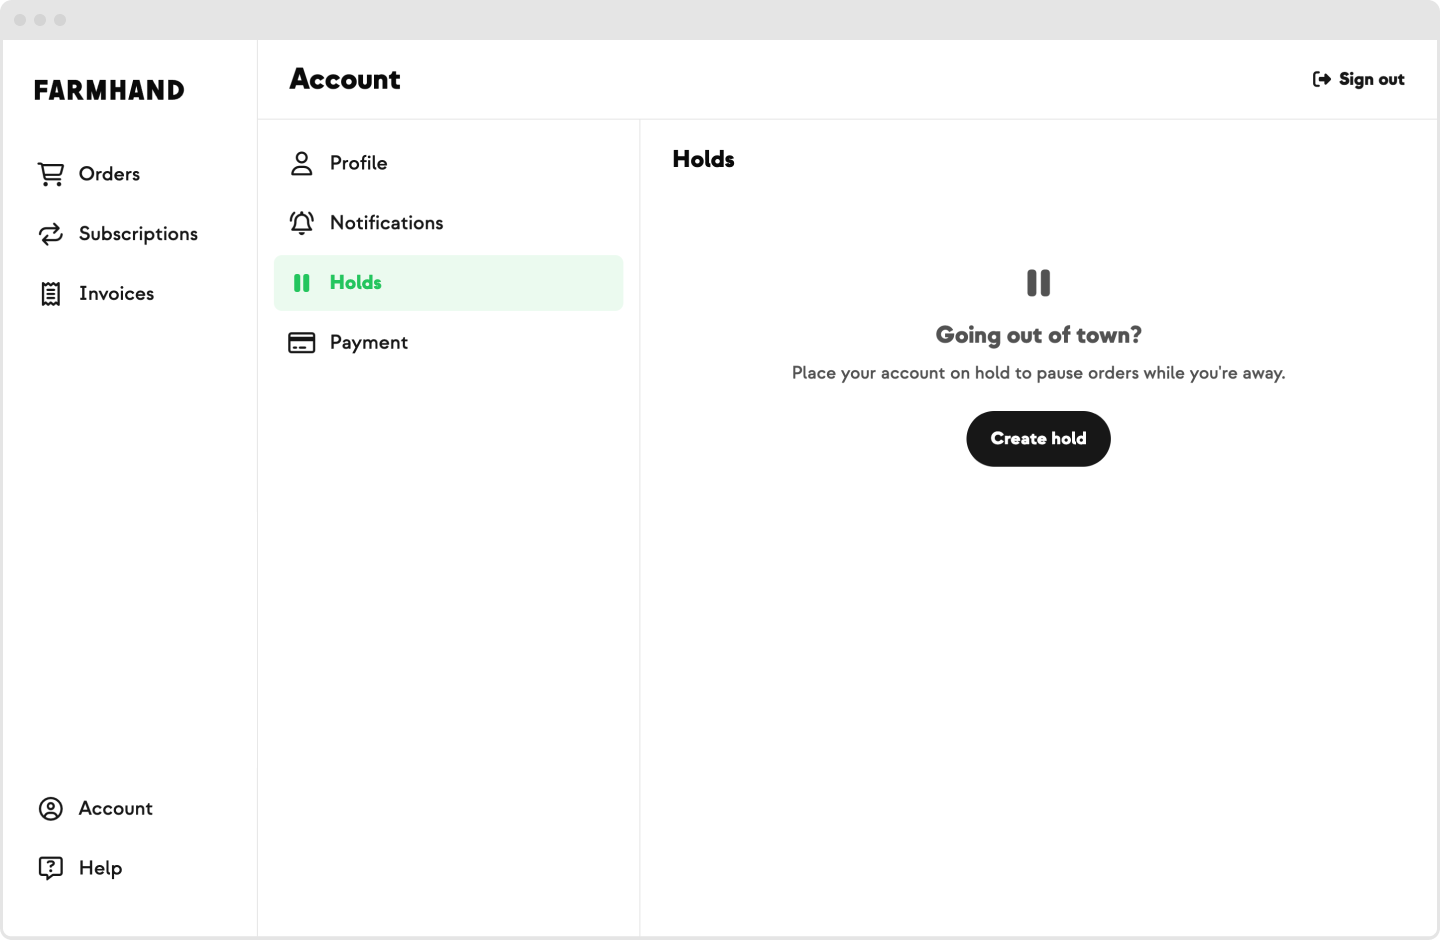The width and height of the screenshot is (1440, 940).
Task: Click the Help question bubble icon
Action: (x=51, y=868)
